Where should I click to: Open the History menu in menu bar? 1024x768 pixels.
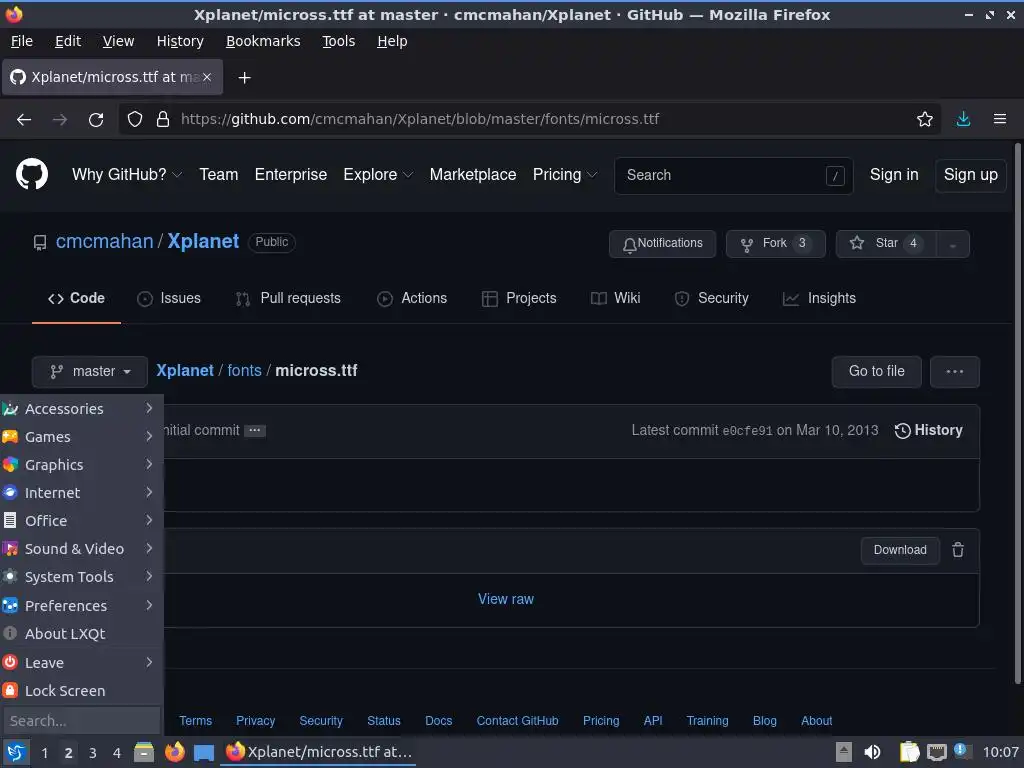pyautogui.click(x=180, y=41)
